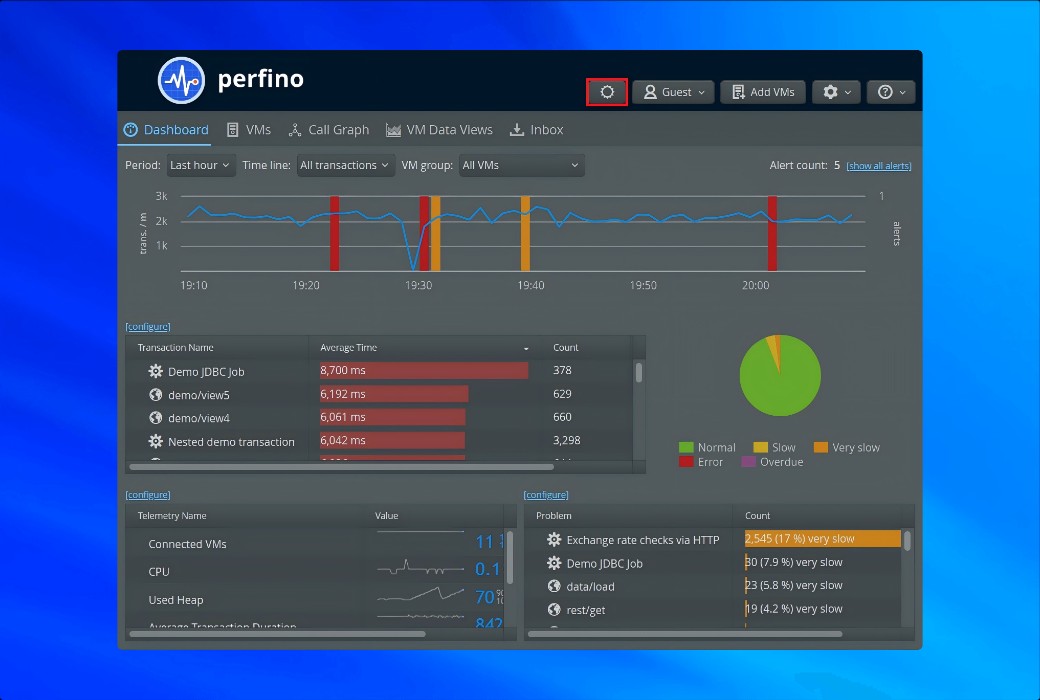Sort by Telemetry Name column header
1040x700 pixels.
click(x=172, y=516)
